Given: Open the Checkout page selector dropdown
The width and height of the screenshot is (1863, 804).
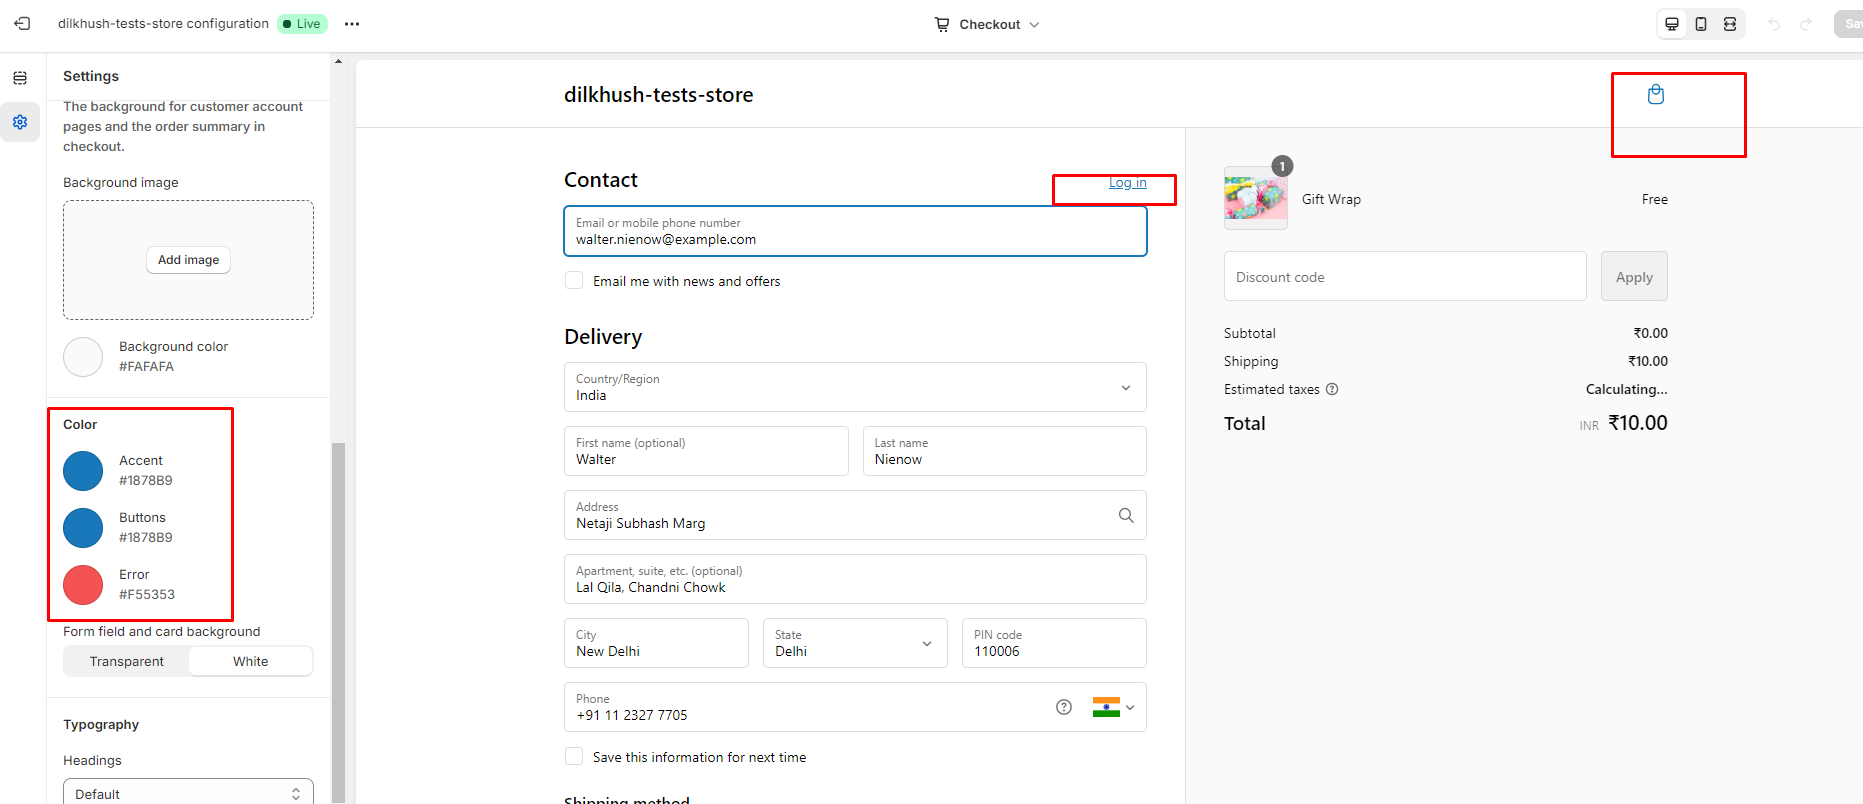Looking at the screenshot, I should (x=988, y=24).
